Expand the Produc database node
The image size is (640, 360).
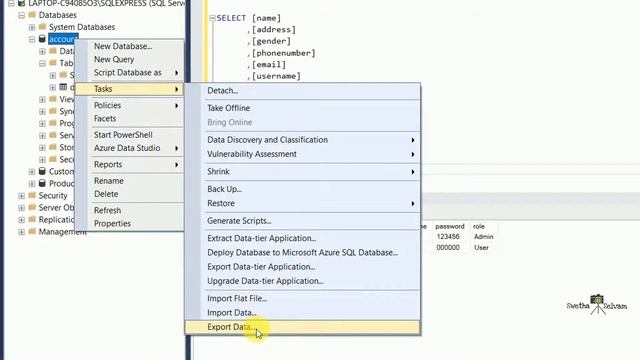click(32, 184)
